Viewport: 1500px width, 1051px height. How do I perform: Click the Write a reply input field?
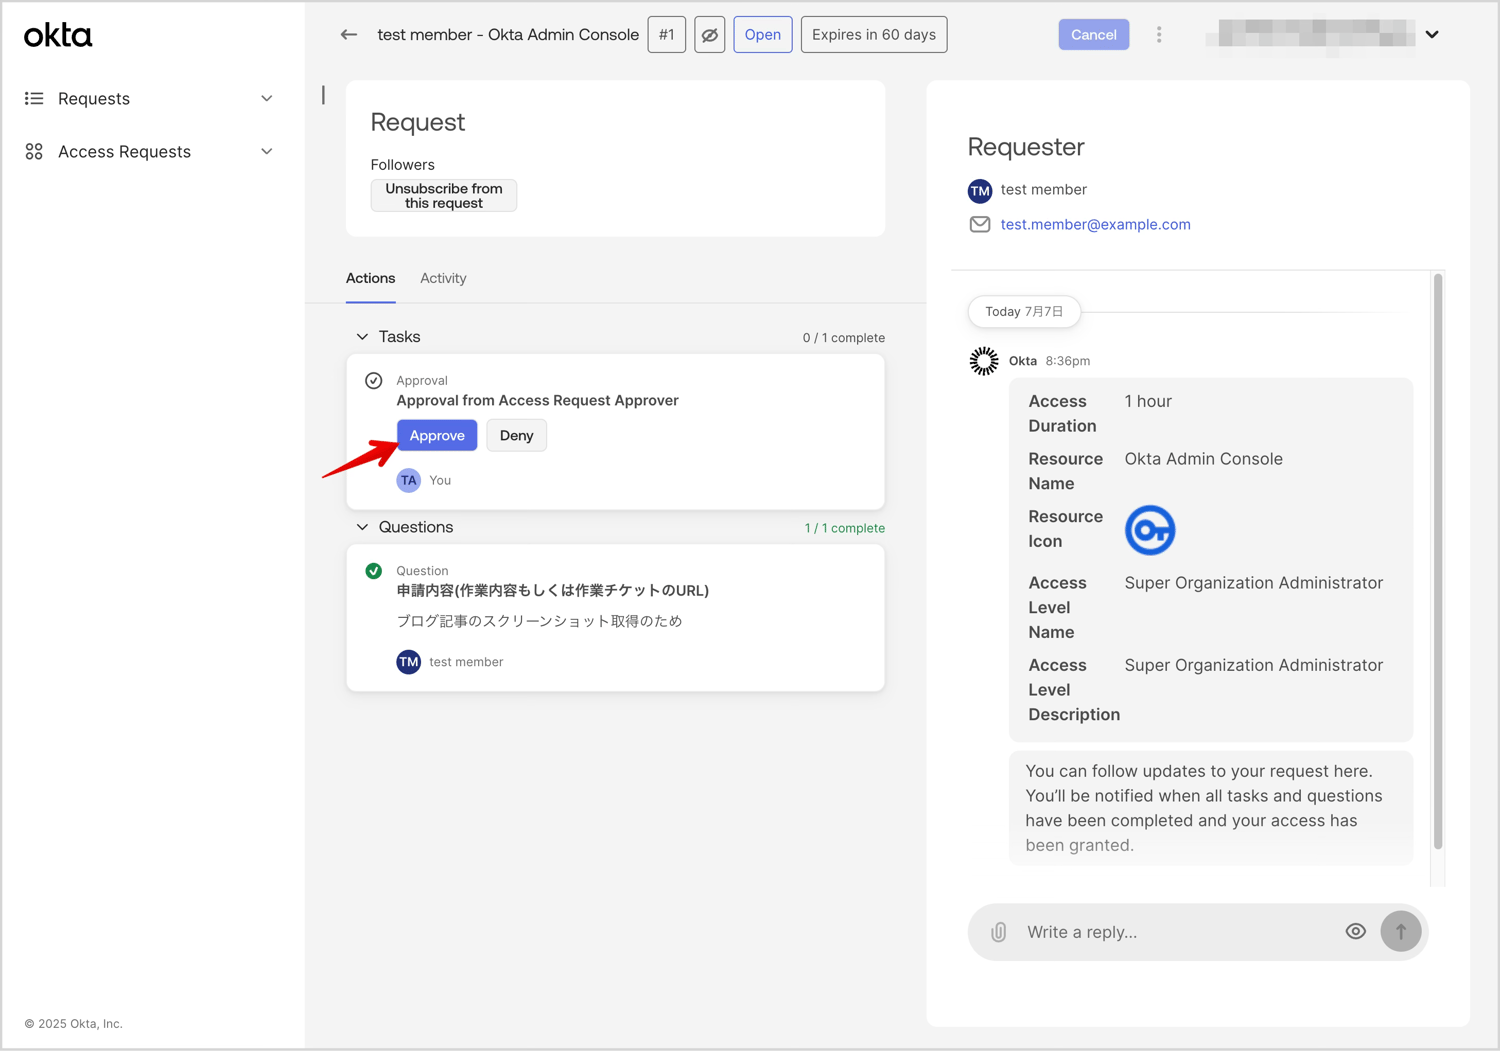[1150, 931]
